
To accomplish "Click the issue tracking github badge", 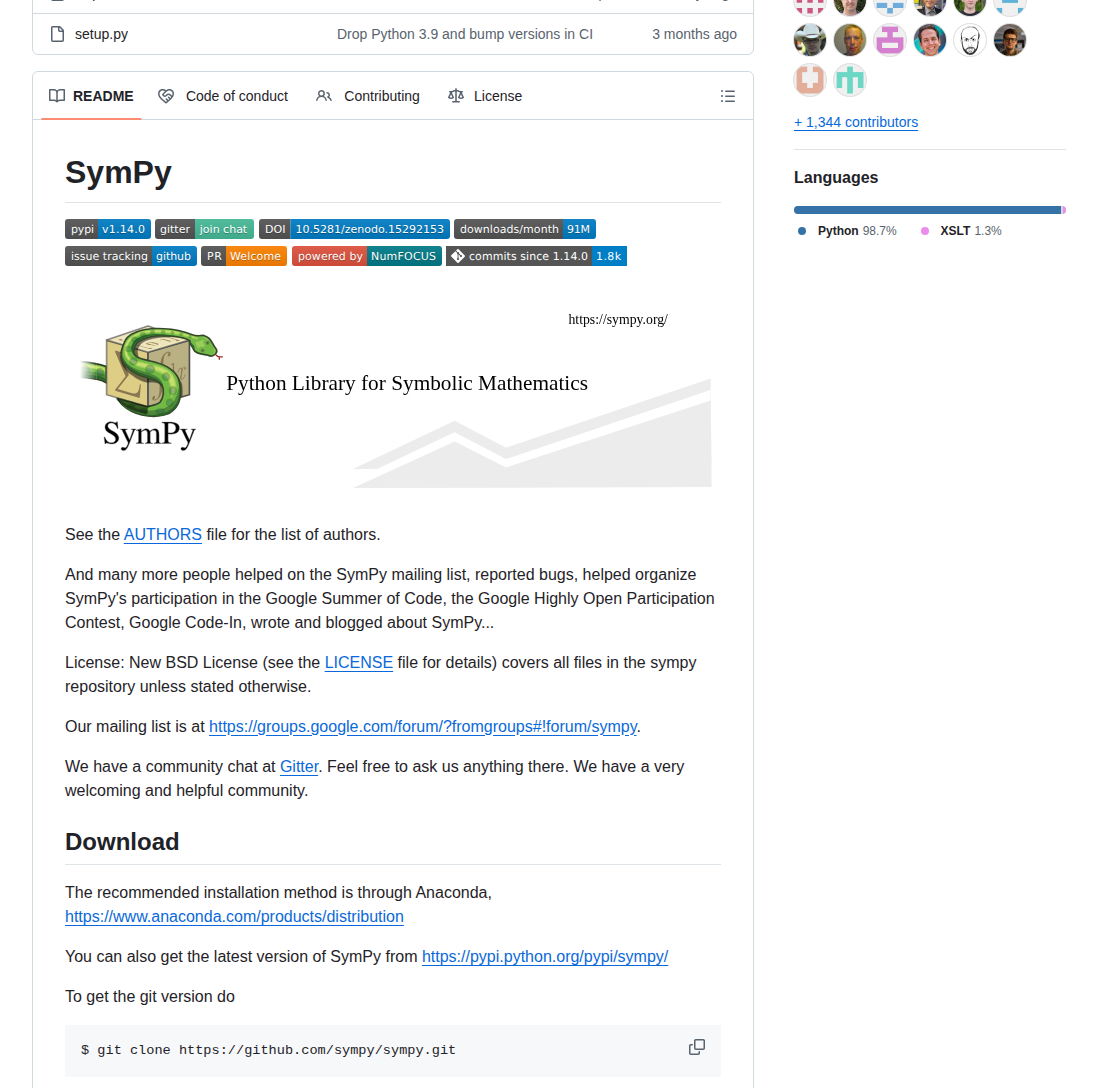I will click(x=130, y=255).
